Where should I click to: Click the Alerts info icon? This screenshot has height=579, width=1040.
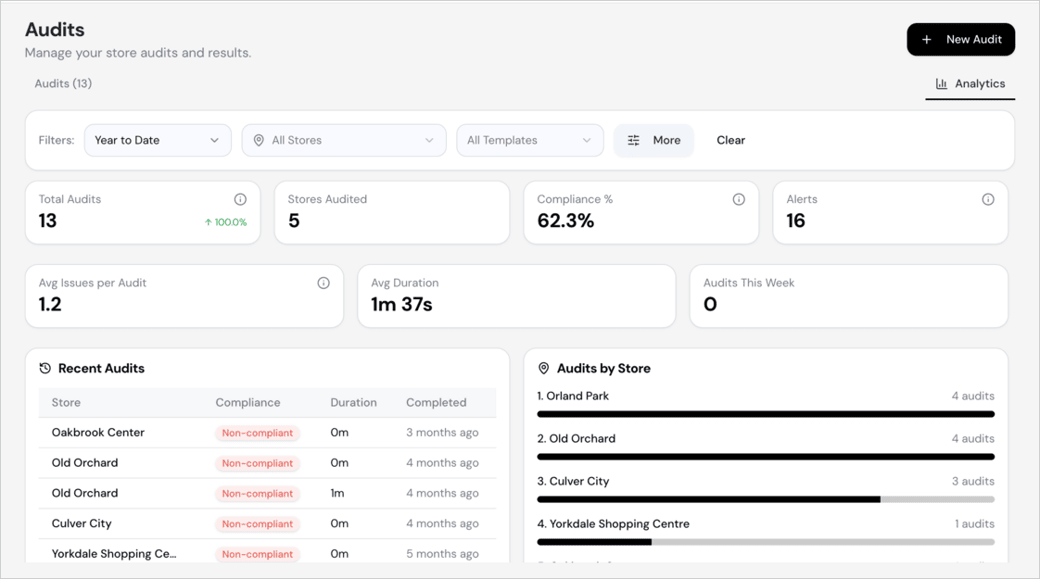click(988, 199)
